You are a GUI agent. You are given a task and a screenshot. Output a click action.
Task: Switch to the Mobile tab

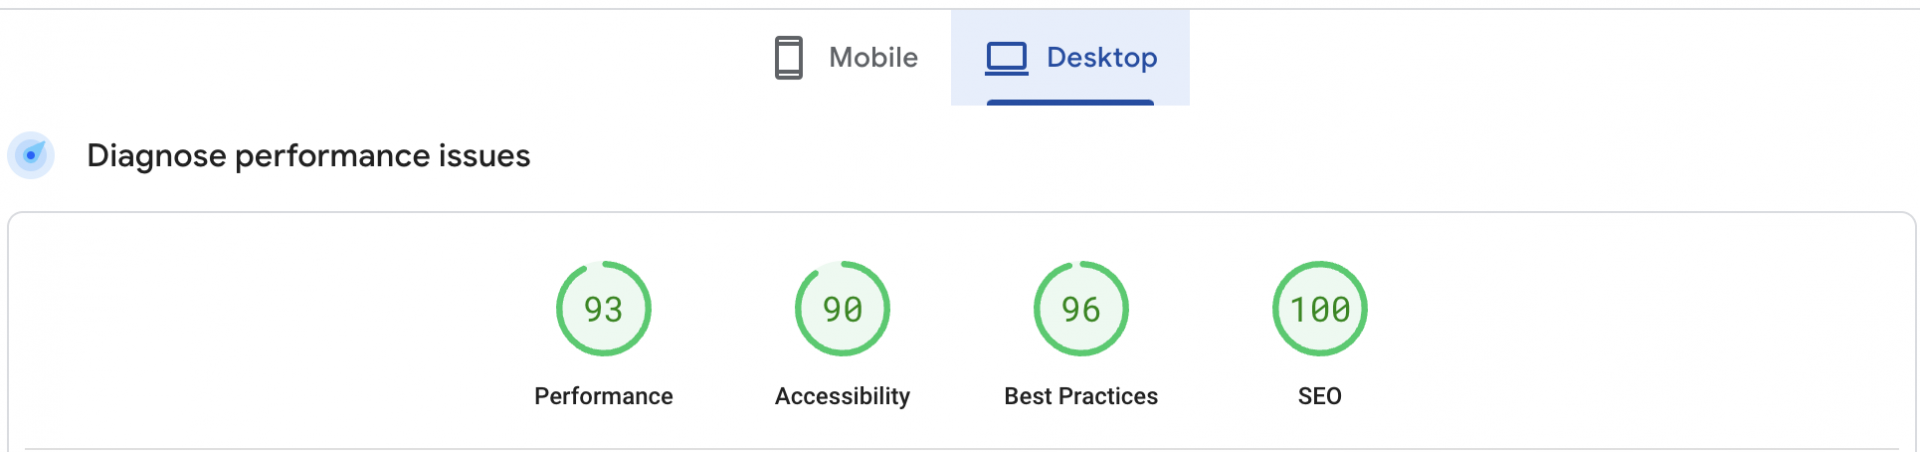(x=846, y=58)
